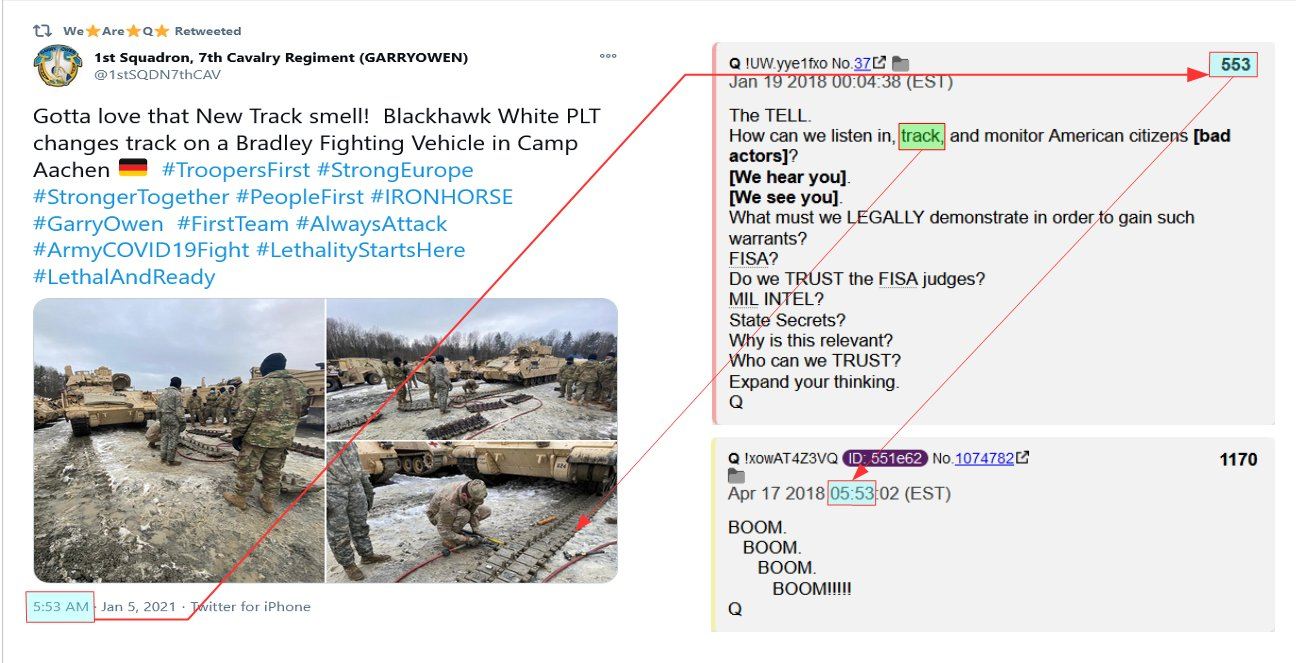Click the folder icon in post 553 header

pos(900,64)
